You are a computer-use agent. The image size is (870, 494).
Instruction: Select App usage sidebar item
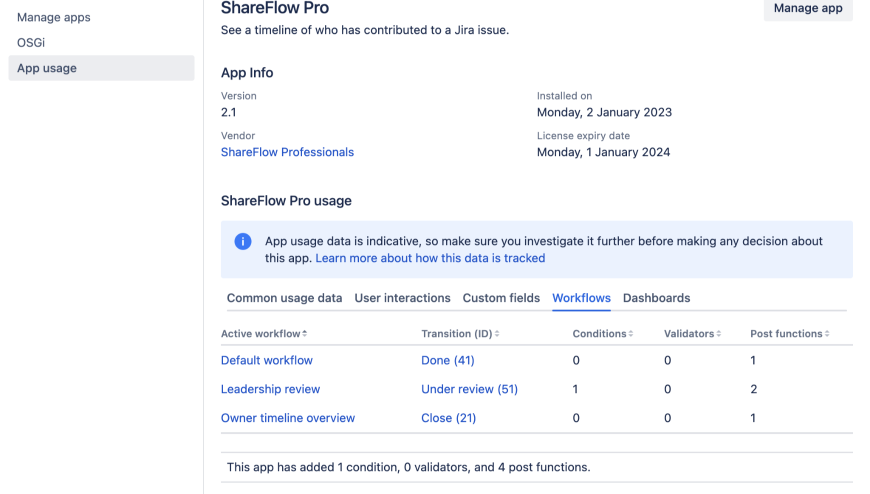pos(47,68)
